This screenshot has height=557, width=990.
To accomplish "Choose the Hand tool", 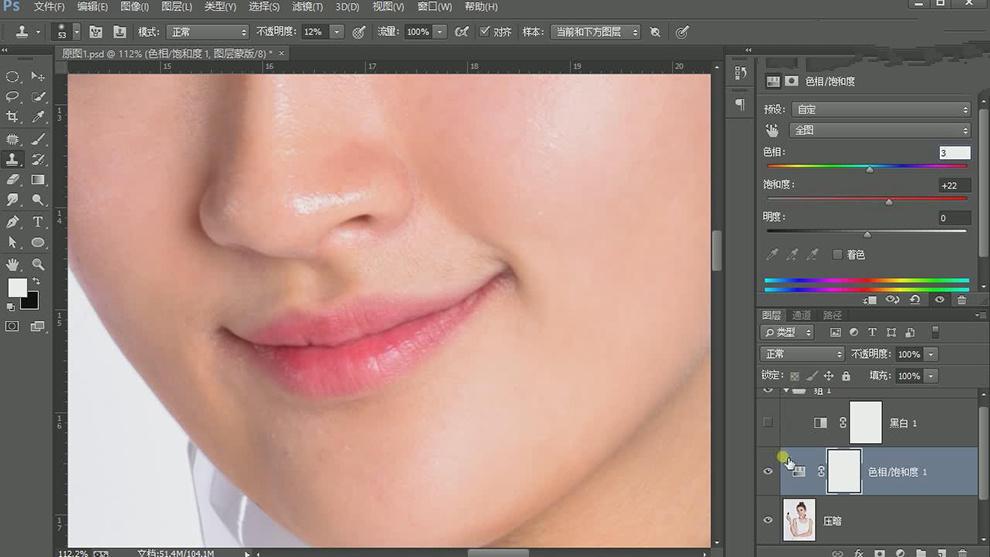I will [x=13, y=264].
